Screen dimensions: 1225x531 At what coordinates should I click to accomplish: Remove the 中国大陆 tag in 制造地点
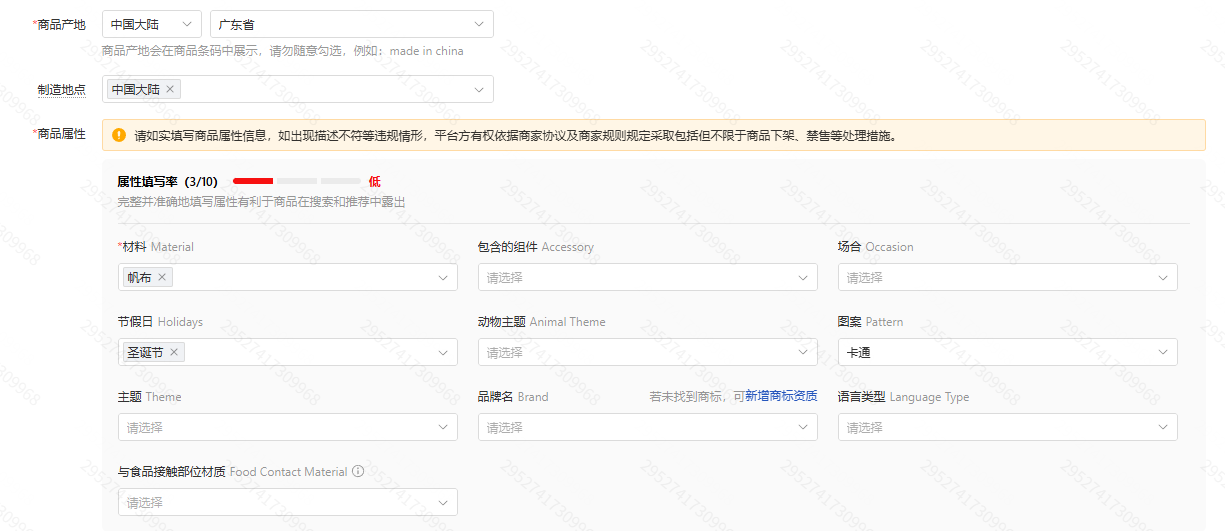[171, 89]
